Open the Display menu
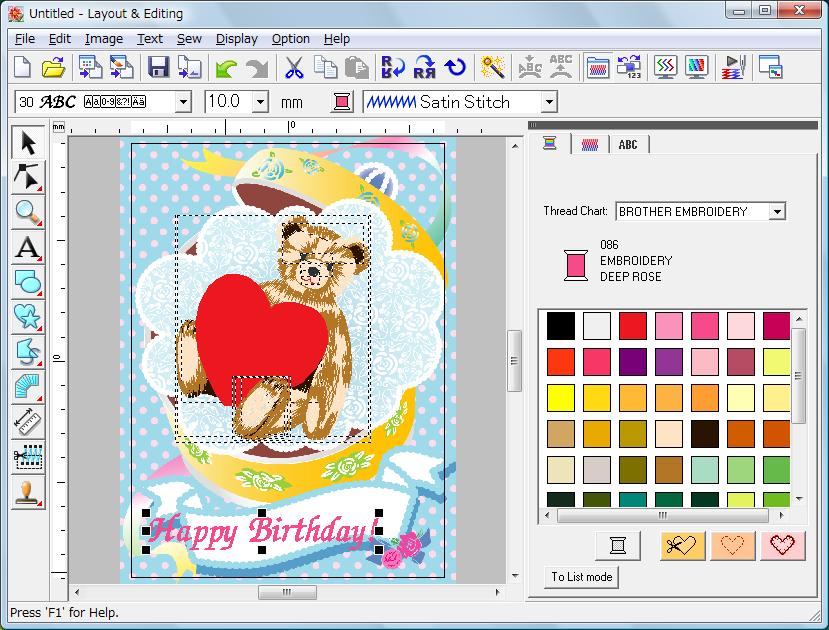 [x=236, y=39]
